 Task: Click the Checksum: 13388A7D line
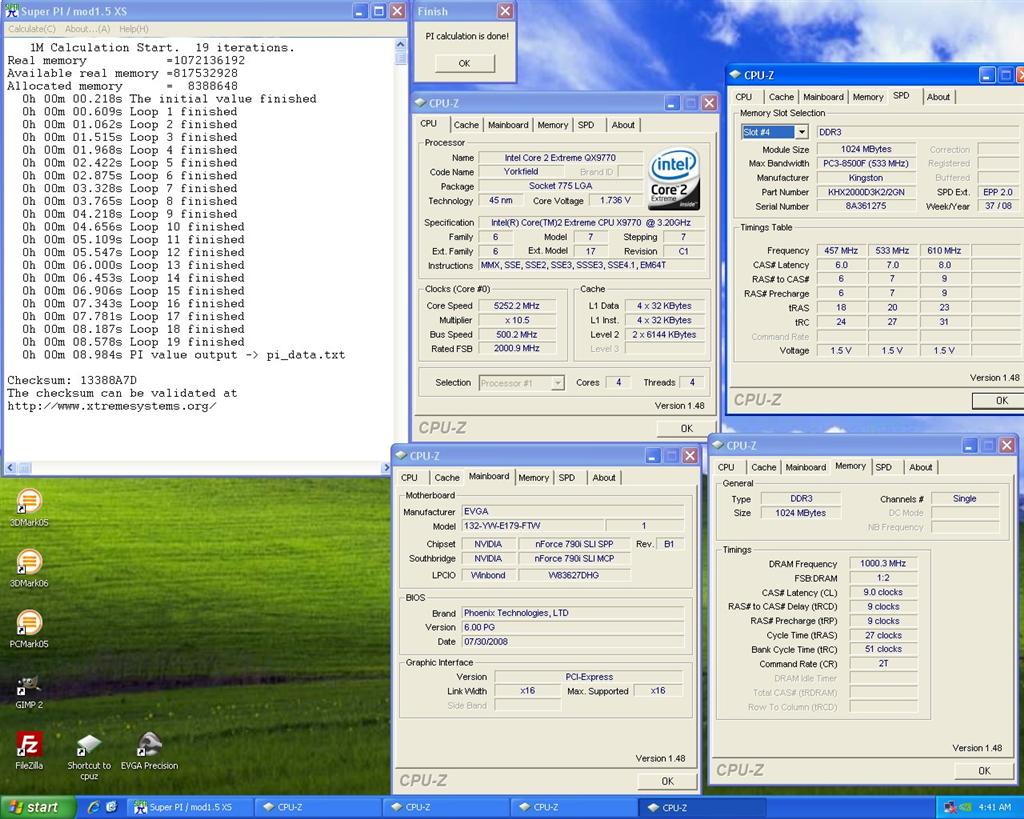[72, 380]
